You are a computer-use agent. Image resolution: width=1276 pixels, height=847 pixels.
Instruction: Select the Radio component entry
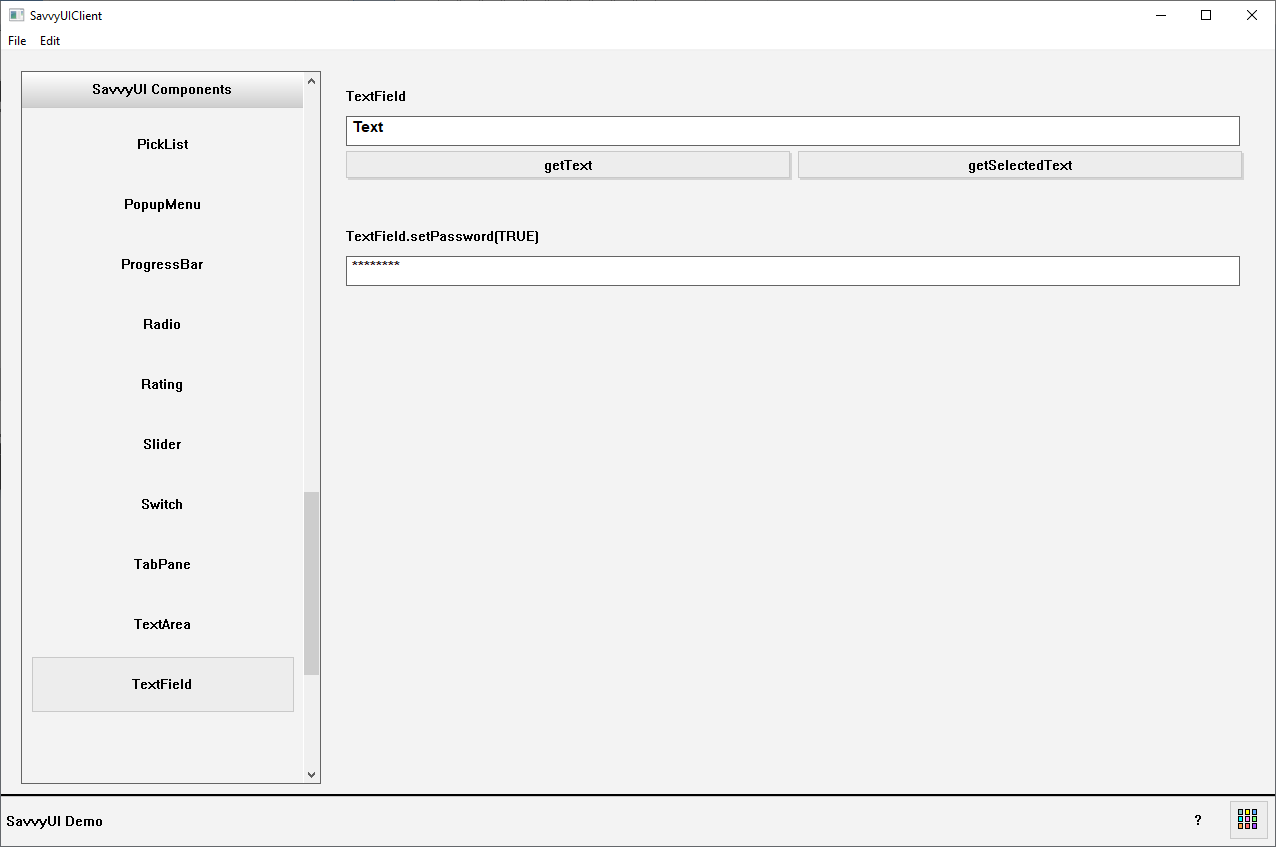162,325
